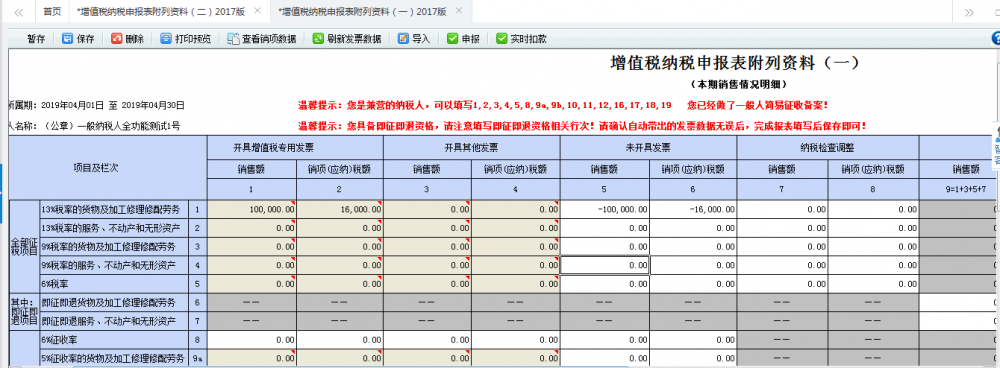
Task: Open 查看销项数据 sales data view
Action: (261, 39)
